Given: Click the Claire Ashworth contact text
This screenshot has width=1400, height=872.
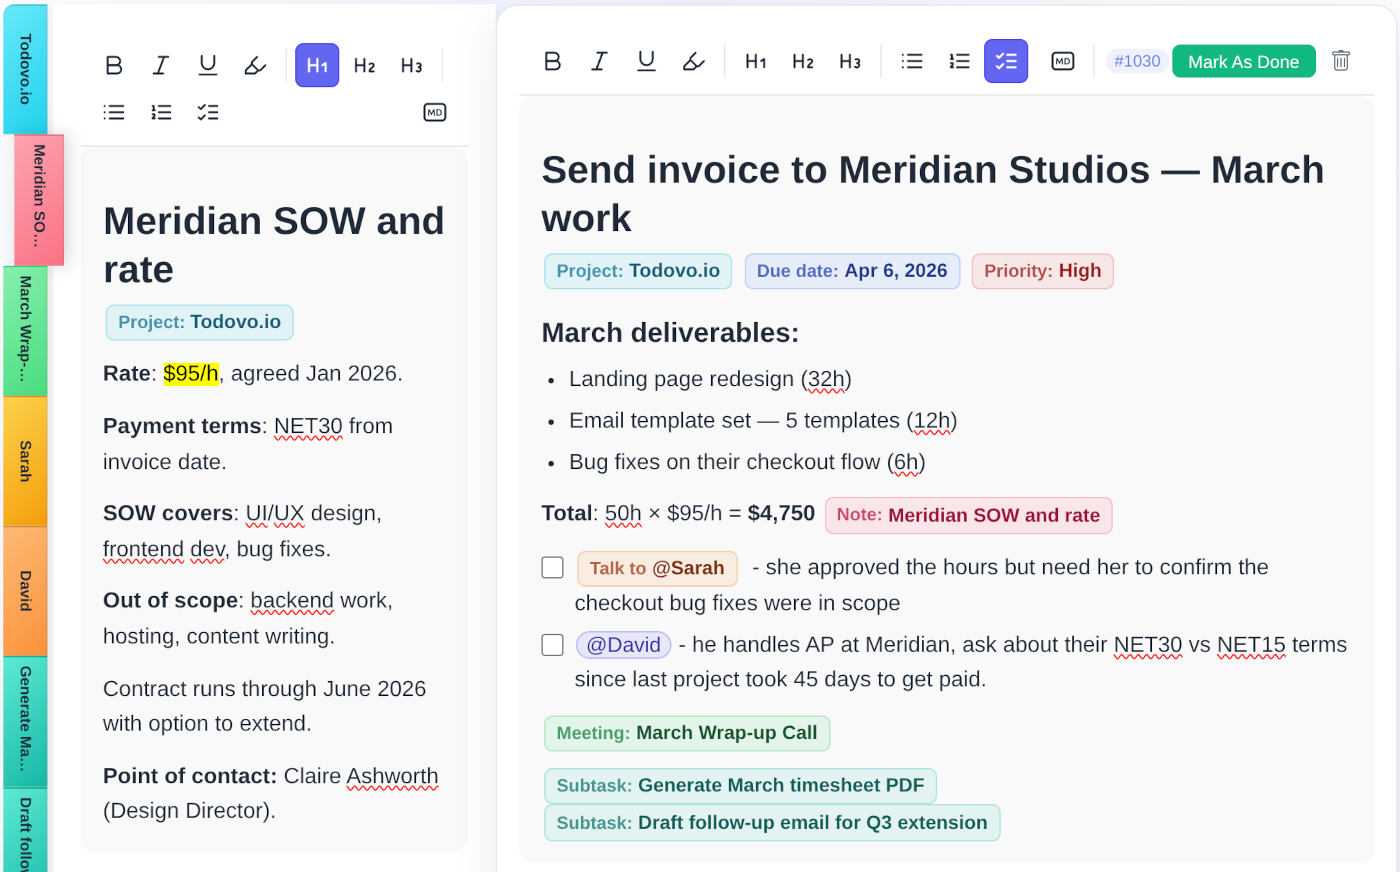Looking at the screenshot, I should pyautogui.click(x=361, y=776).
